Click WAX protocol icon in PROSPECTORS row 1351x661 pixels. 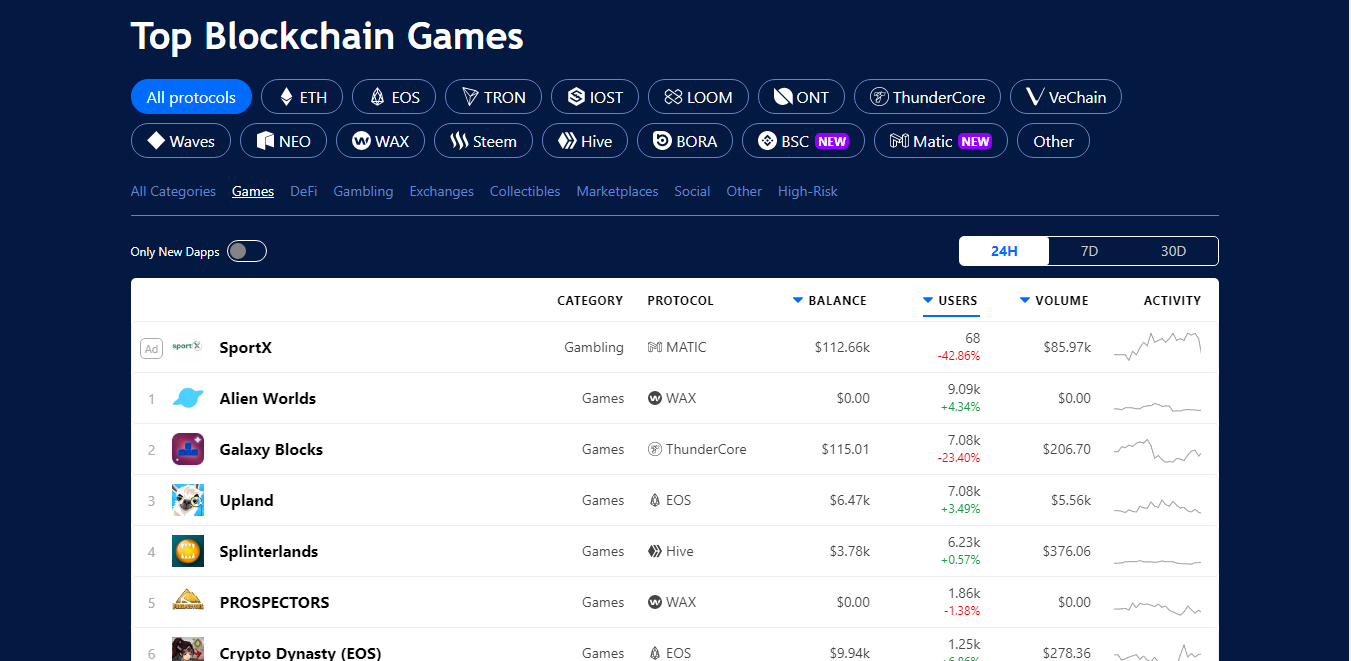[x=655, y=602]
